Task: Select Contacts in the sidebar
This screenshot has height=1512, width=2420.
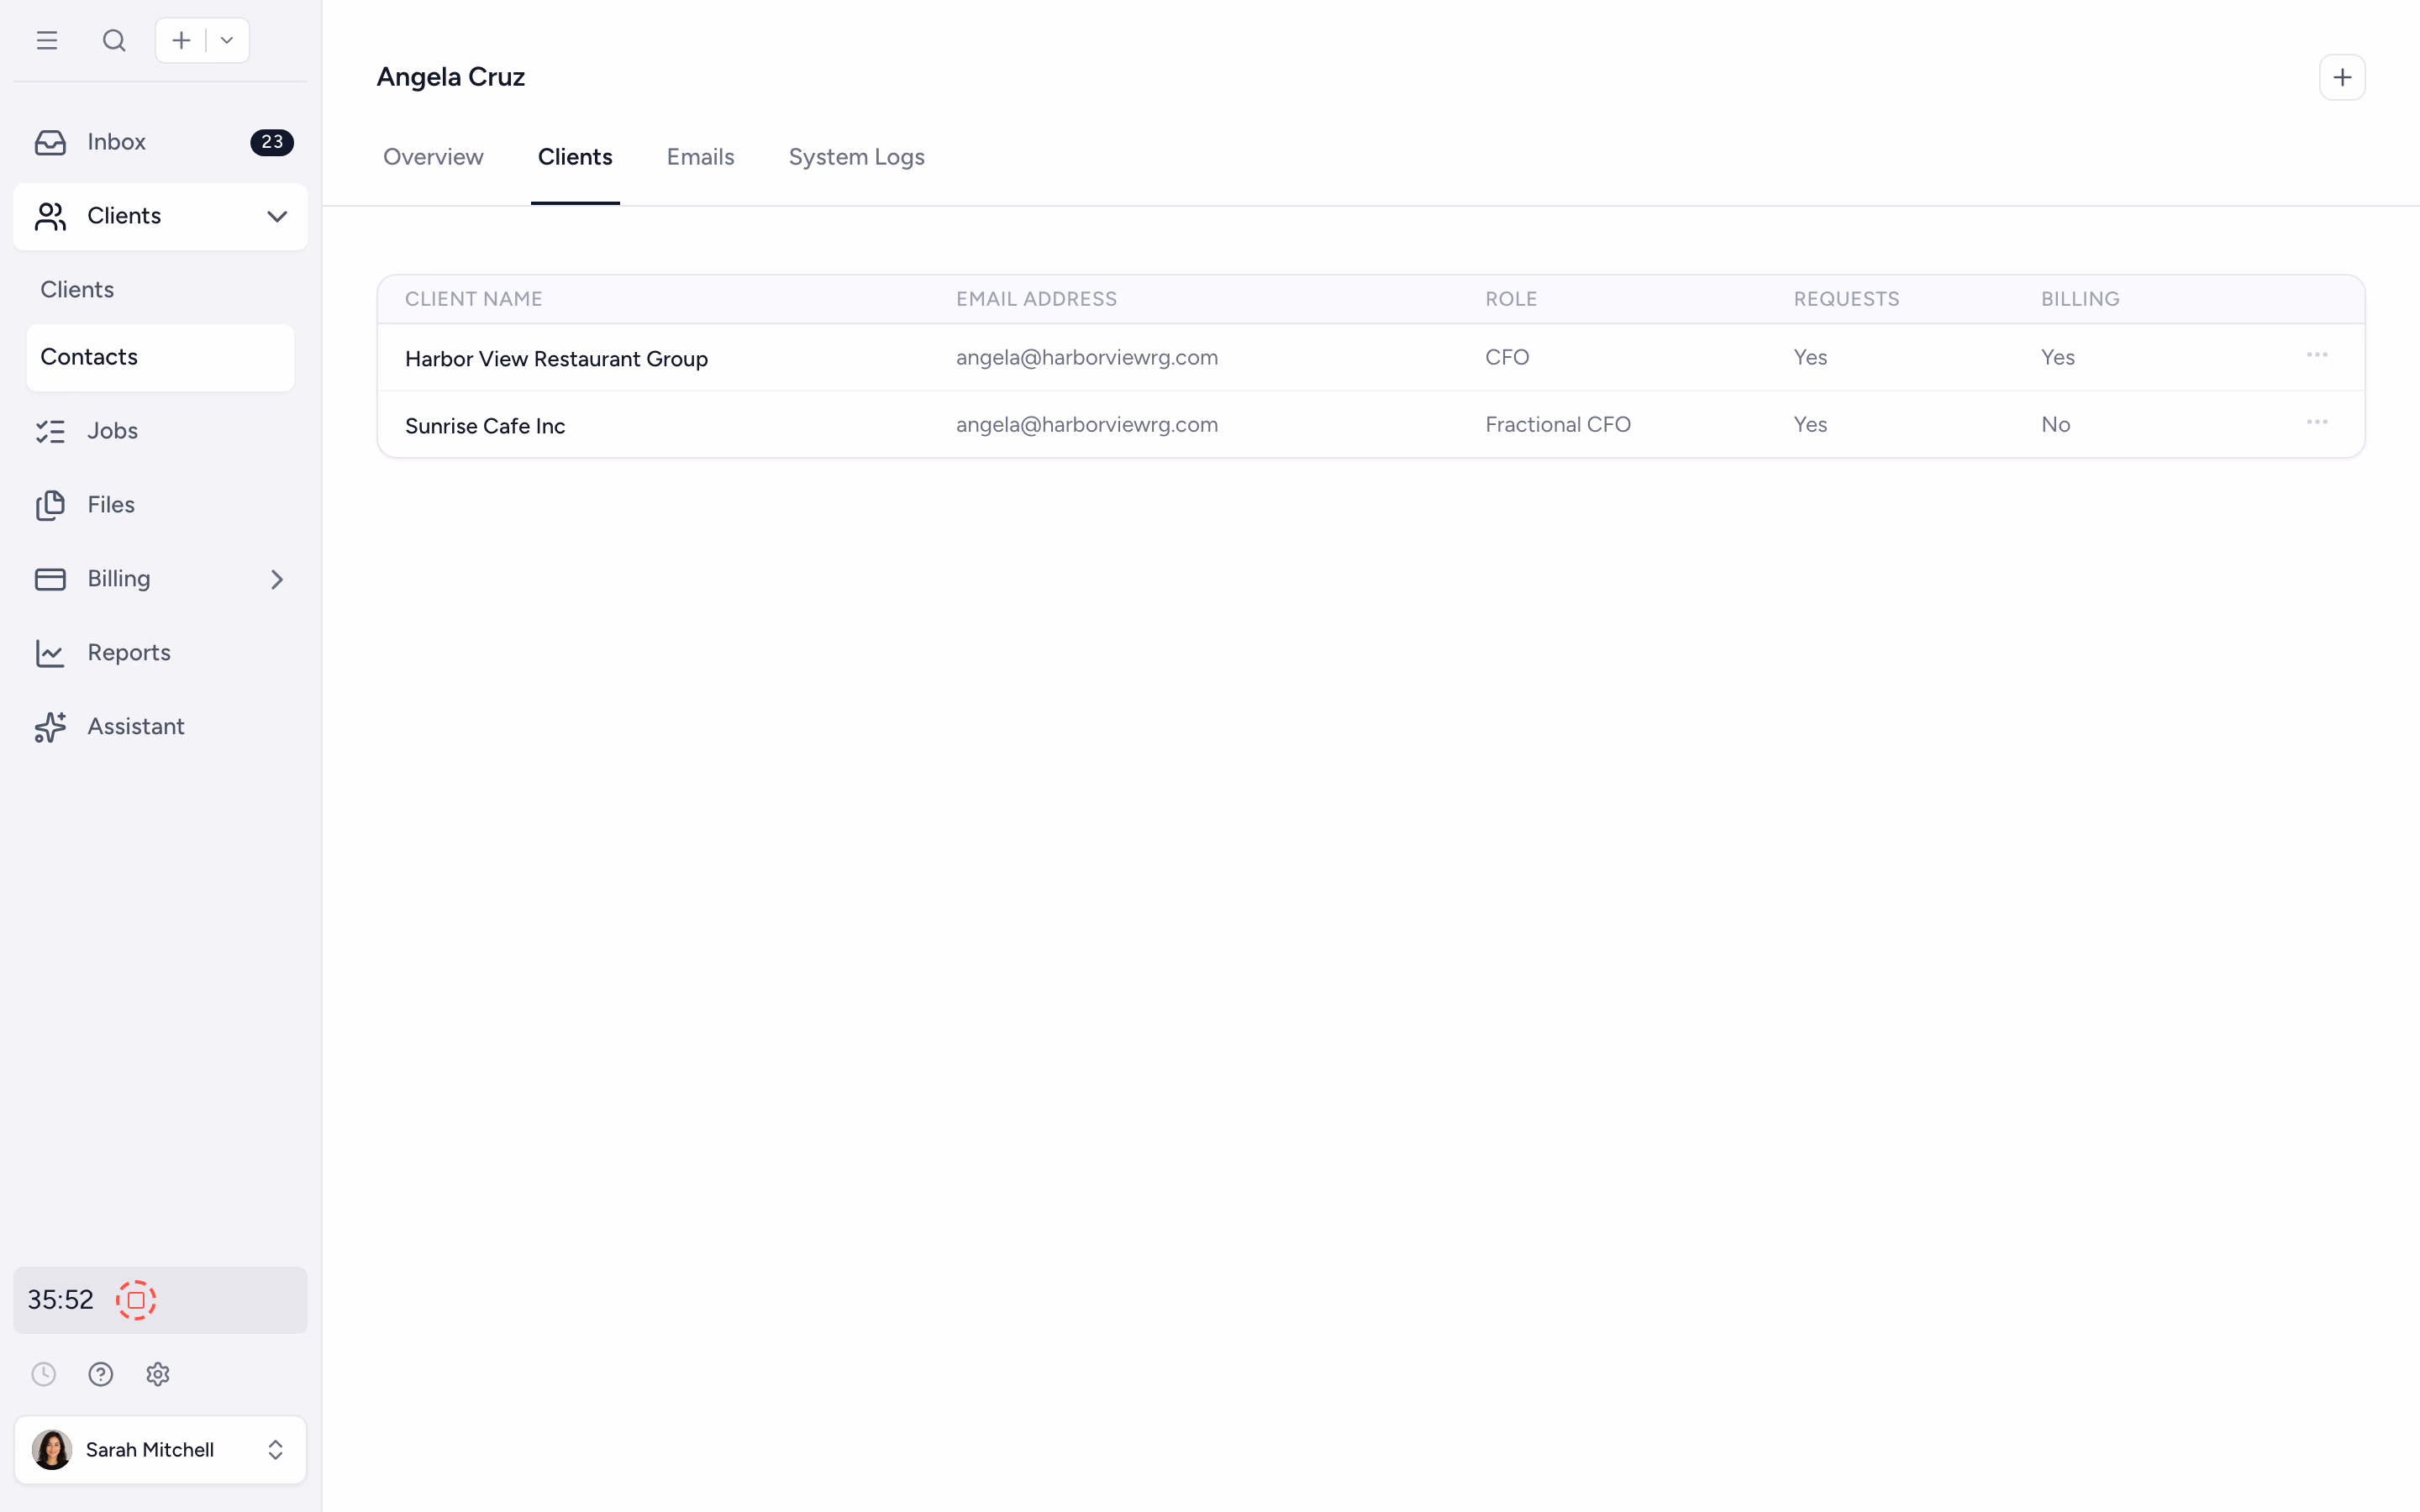Action: pos(160,357)
